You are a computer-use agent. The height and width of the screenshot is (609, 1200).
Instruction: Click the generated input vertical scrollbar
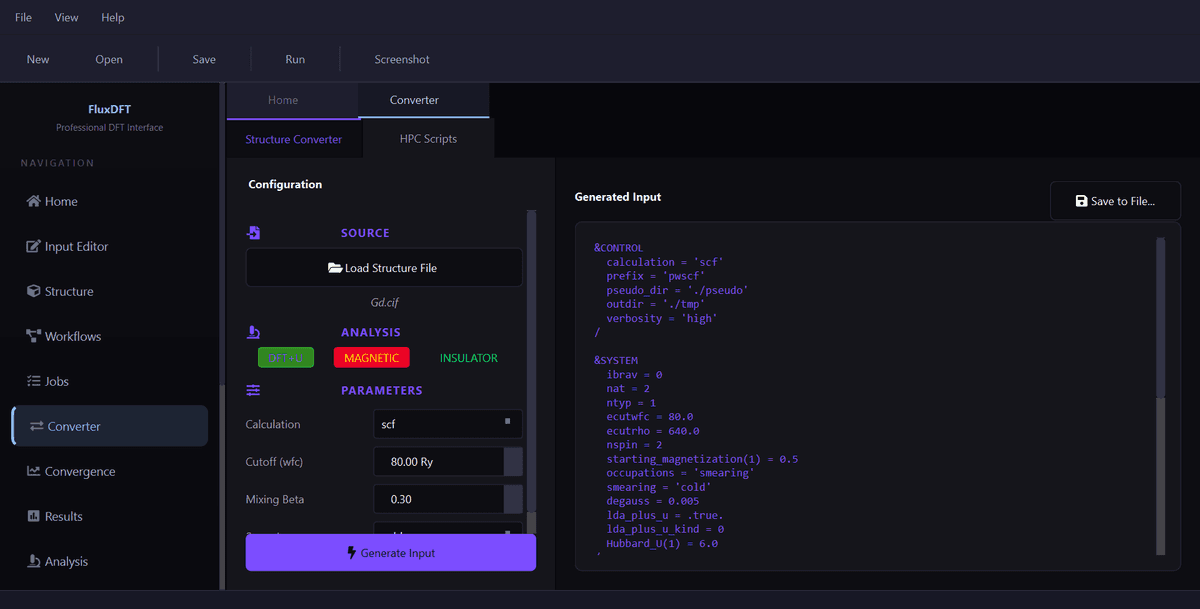coord(1160,395)
